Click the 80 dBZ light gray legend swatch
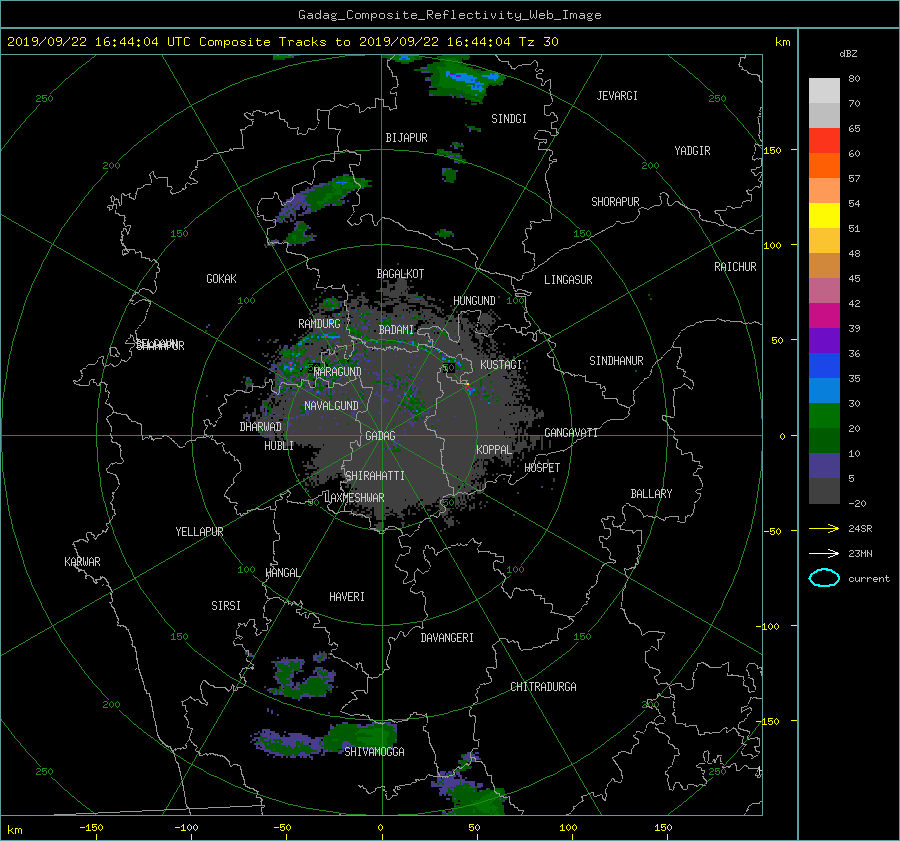 click(x=824, y=91)
